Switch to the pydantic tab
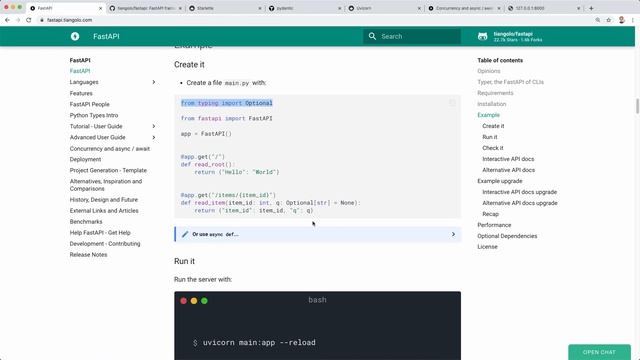The height and width of the screenshot is (360, 640). (x=304, y=8)
